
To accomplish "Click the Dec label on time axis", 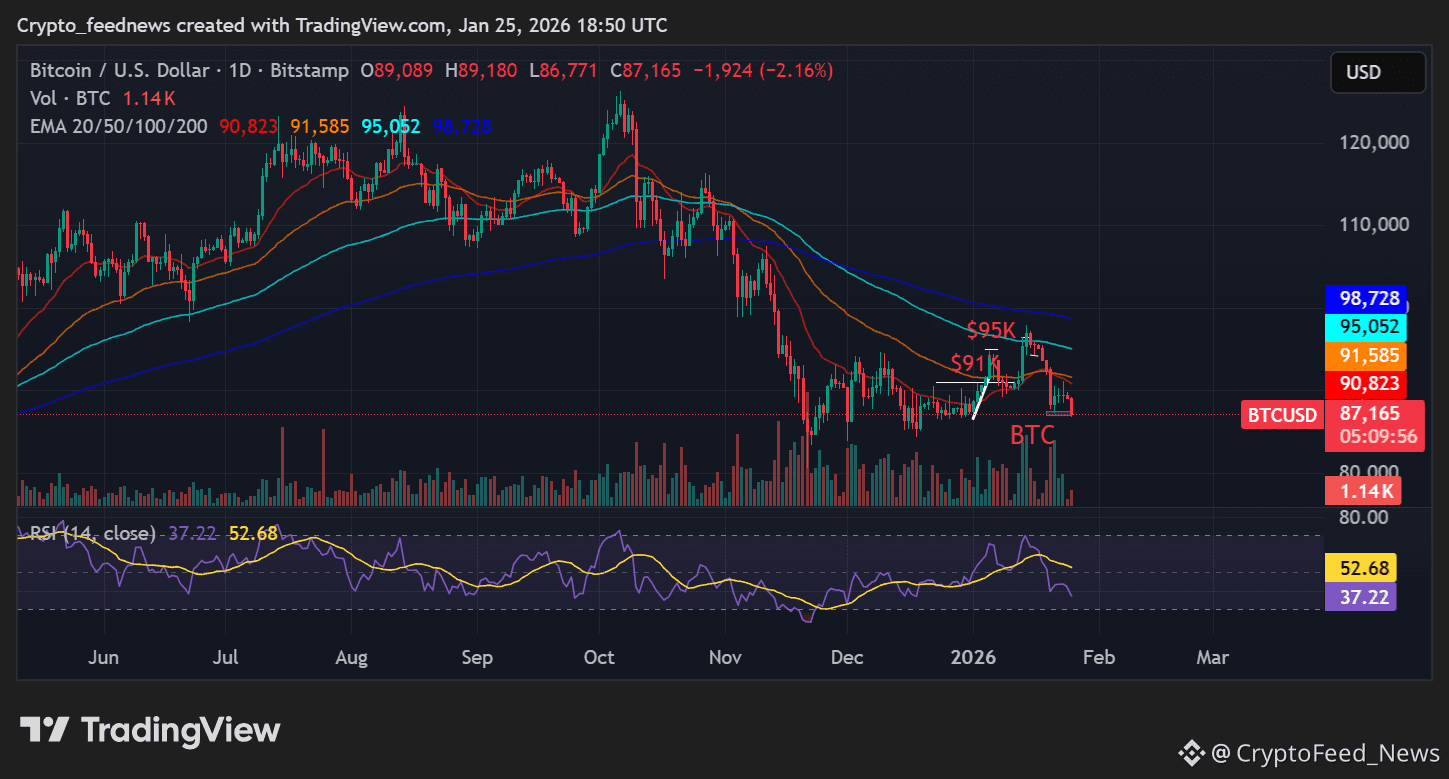I will tap(847, 657).
